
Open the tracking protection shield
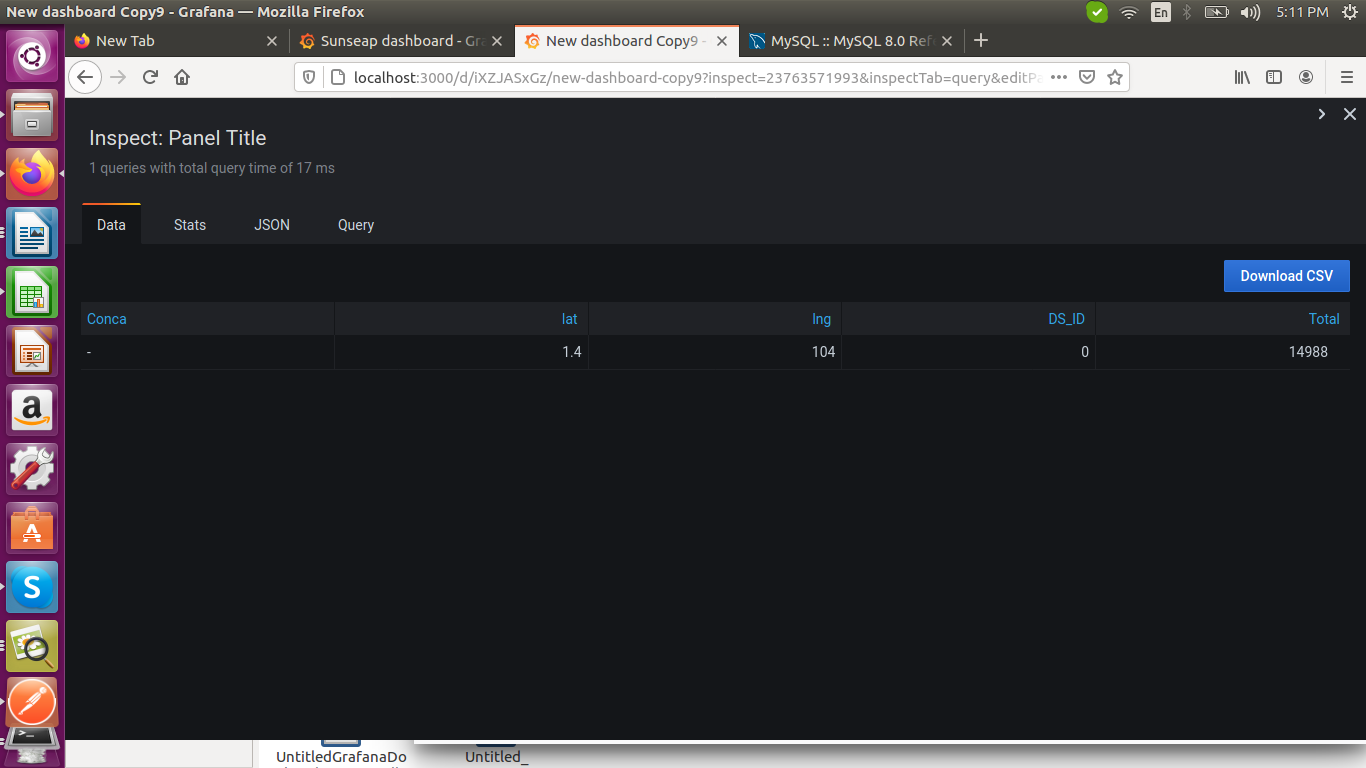[x=309, y=77]
